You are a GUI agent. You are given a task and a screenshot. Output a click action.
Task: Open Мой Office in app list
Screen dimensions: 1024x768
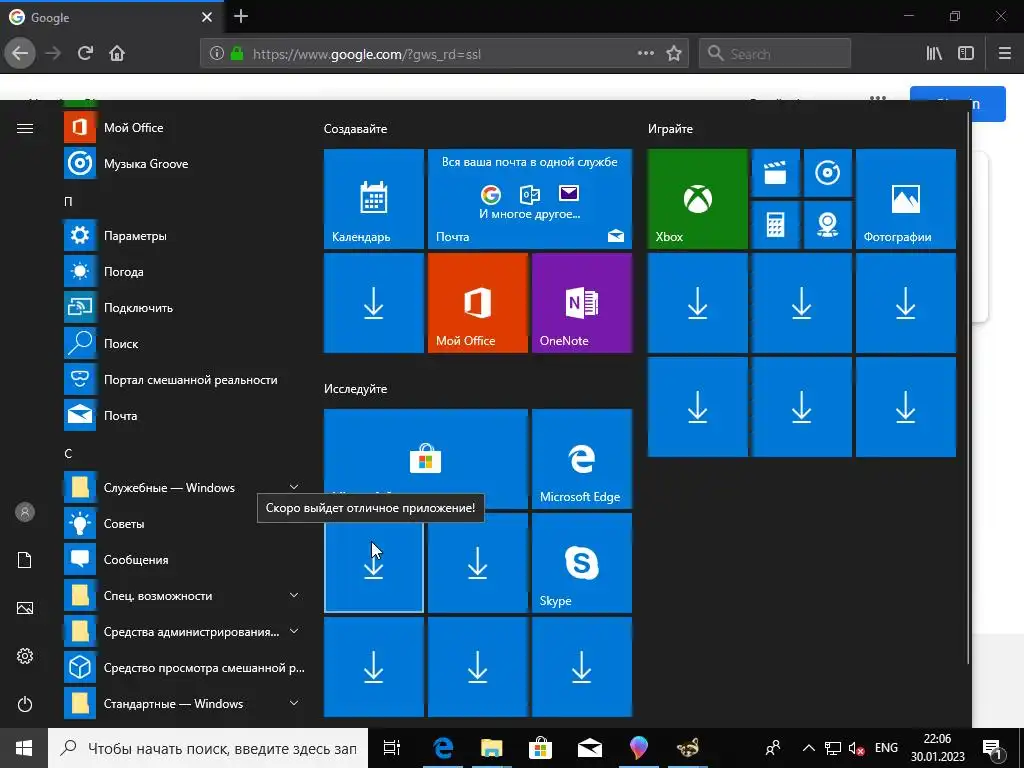pyautogui.click(x=185, y=127)
